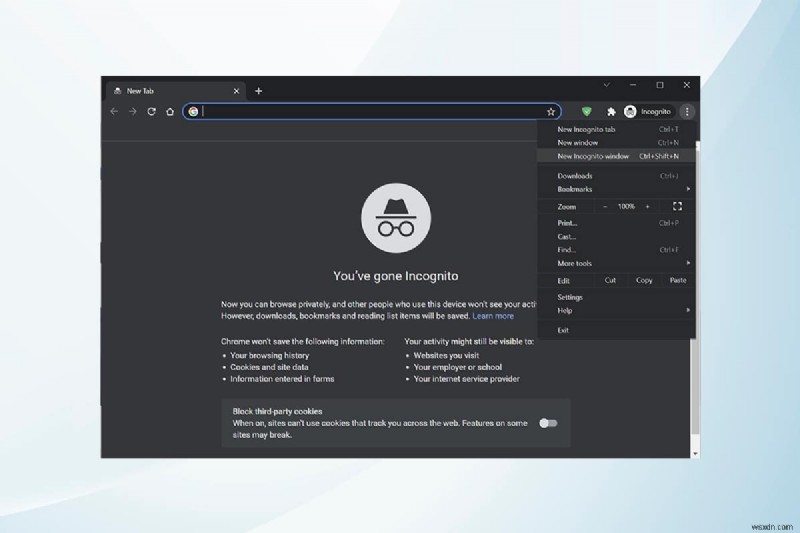800x533 pixels.
Task: Bookmark this tab with the star
Action: [x=551, y=112]
